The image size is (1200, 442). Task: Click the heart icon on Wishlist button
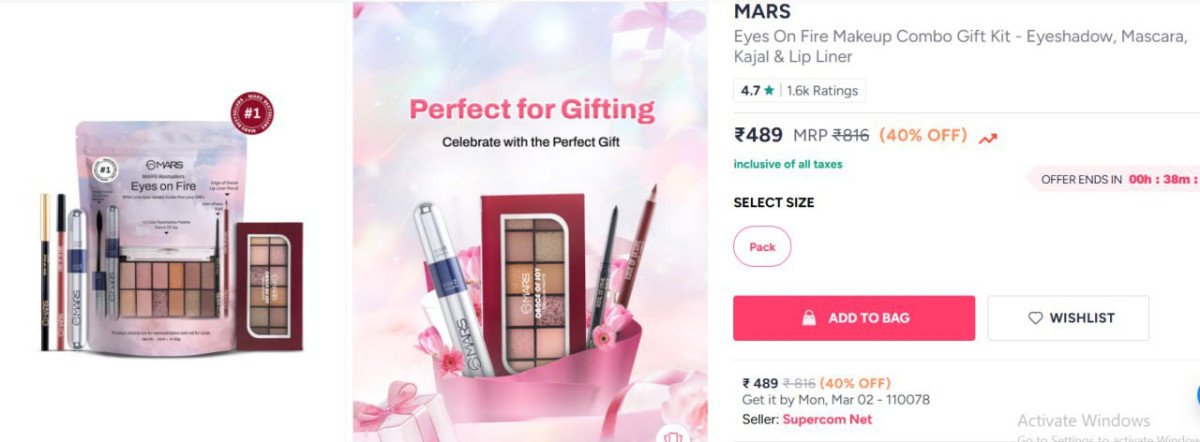click(1035, 318)
